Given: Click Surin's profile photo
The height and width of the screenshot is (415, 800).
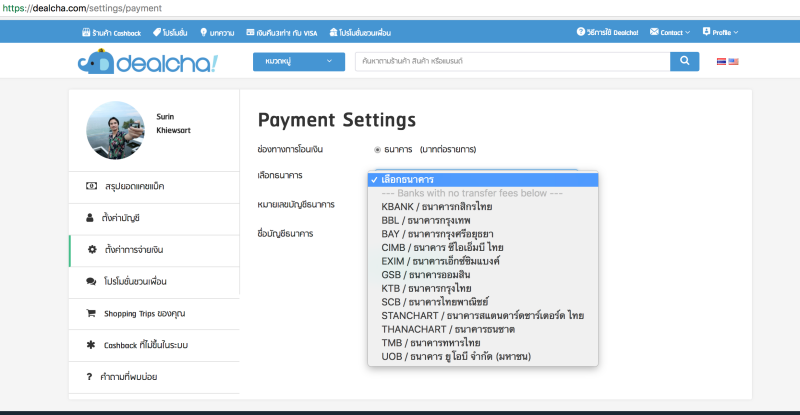Looking at the screenshot, I should pos(115,130).
